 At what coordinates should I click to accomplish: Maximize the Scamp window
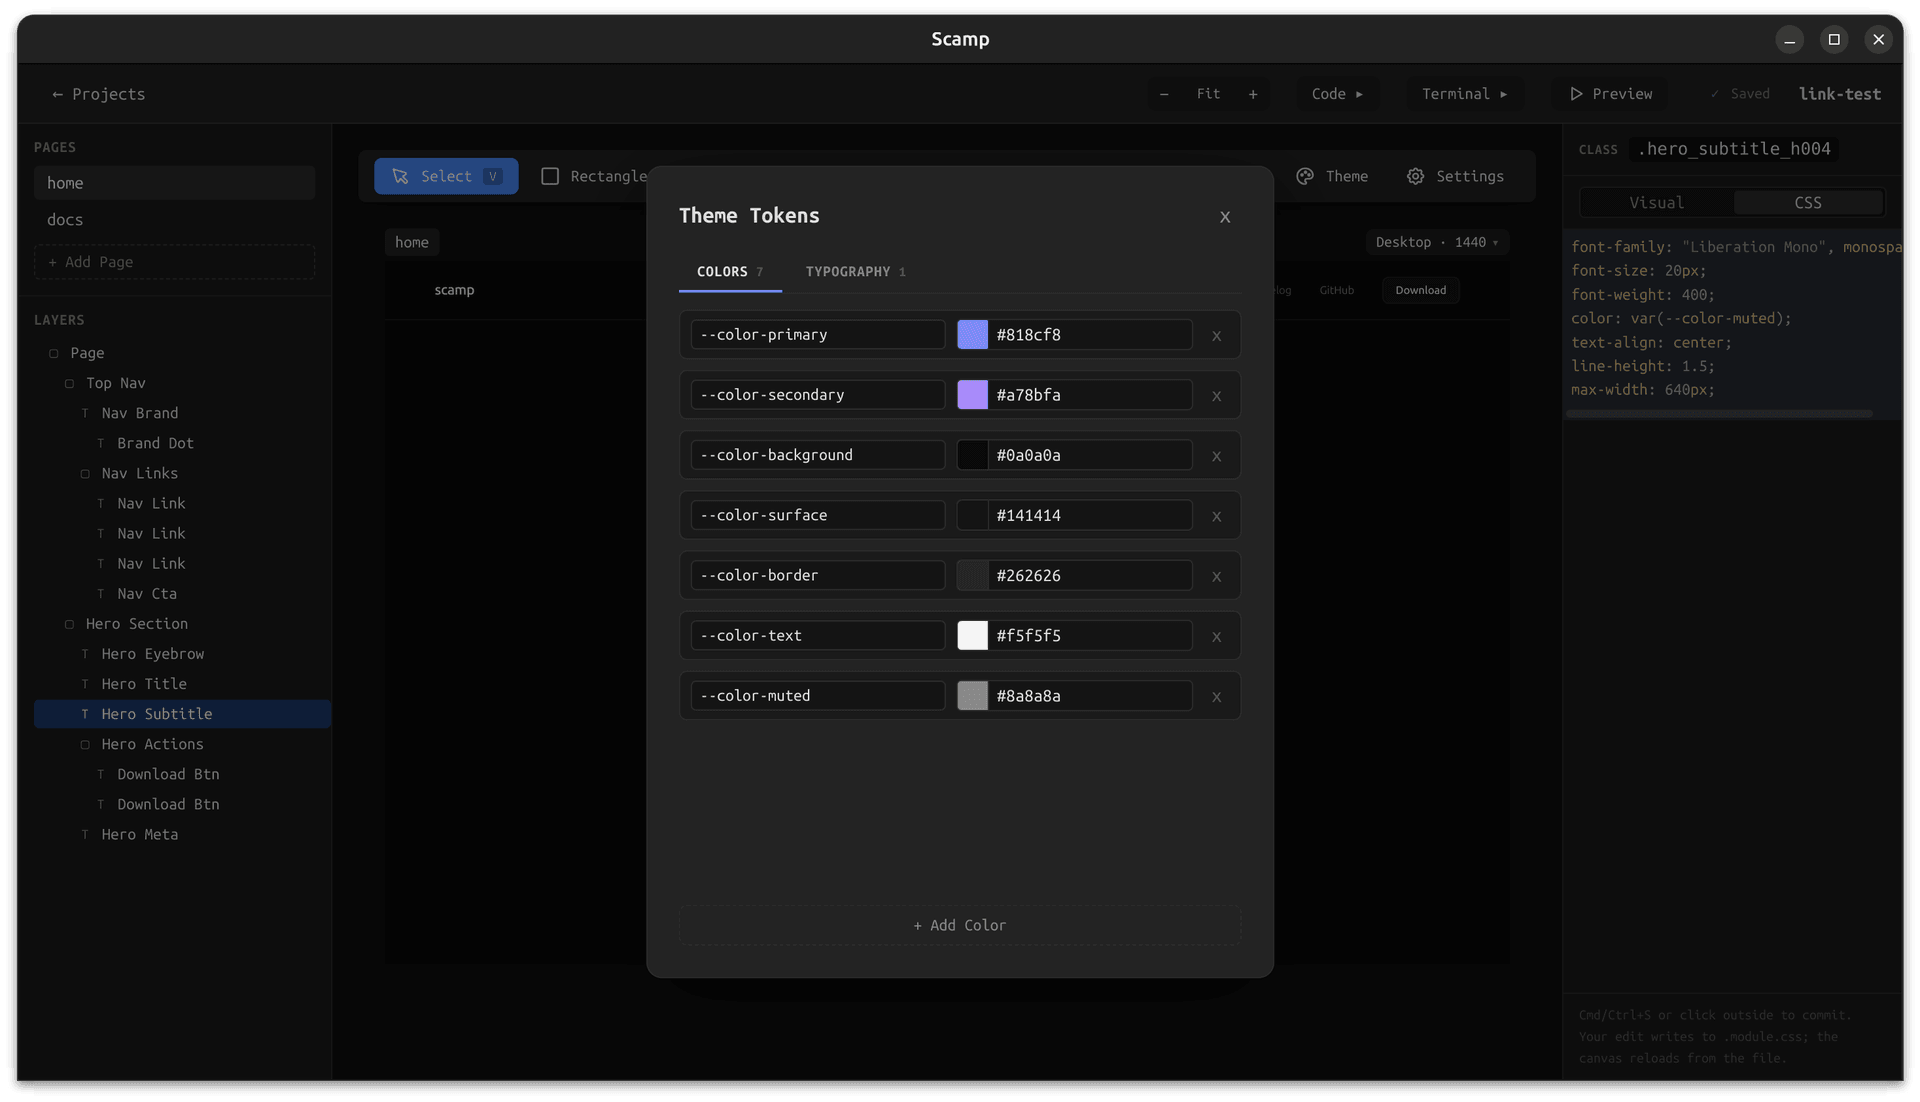click(x=1833, y=39)
